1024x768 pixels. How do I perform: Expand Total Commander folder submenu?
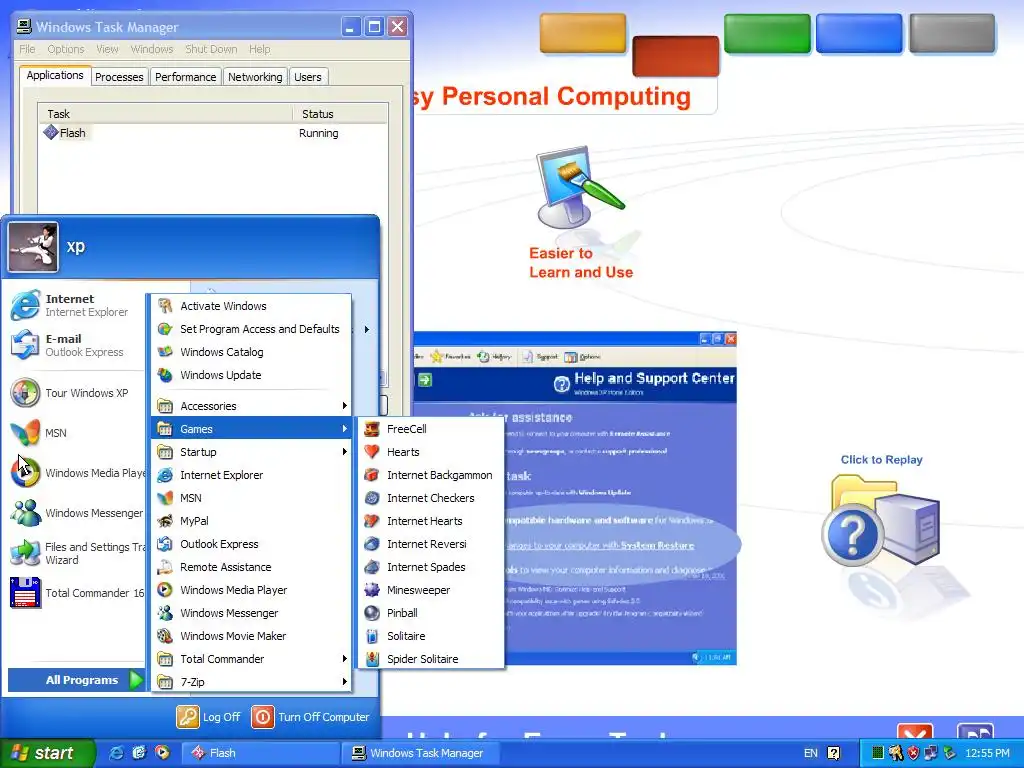point(251,659)
